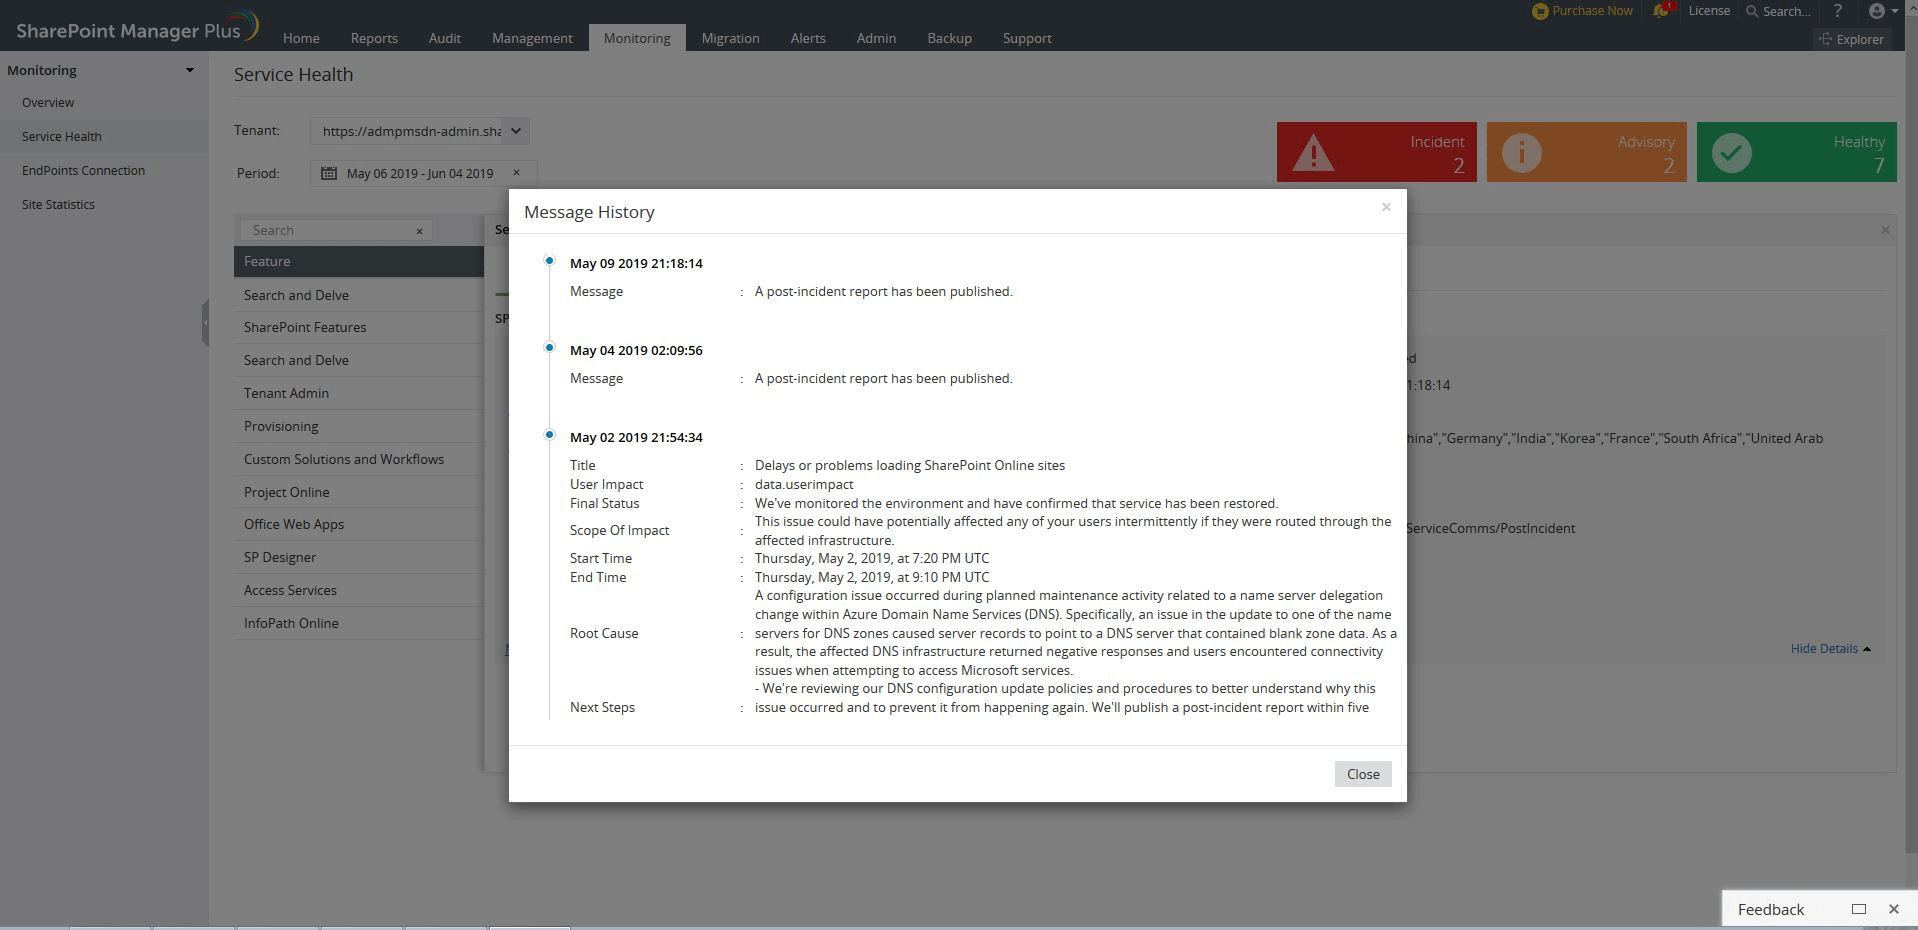Dismiss the Feedback panel
Viewport: 1918px width, 930px height.
1893,909
